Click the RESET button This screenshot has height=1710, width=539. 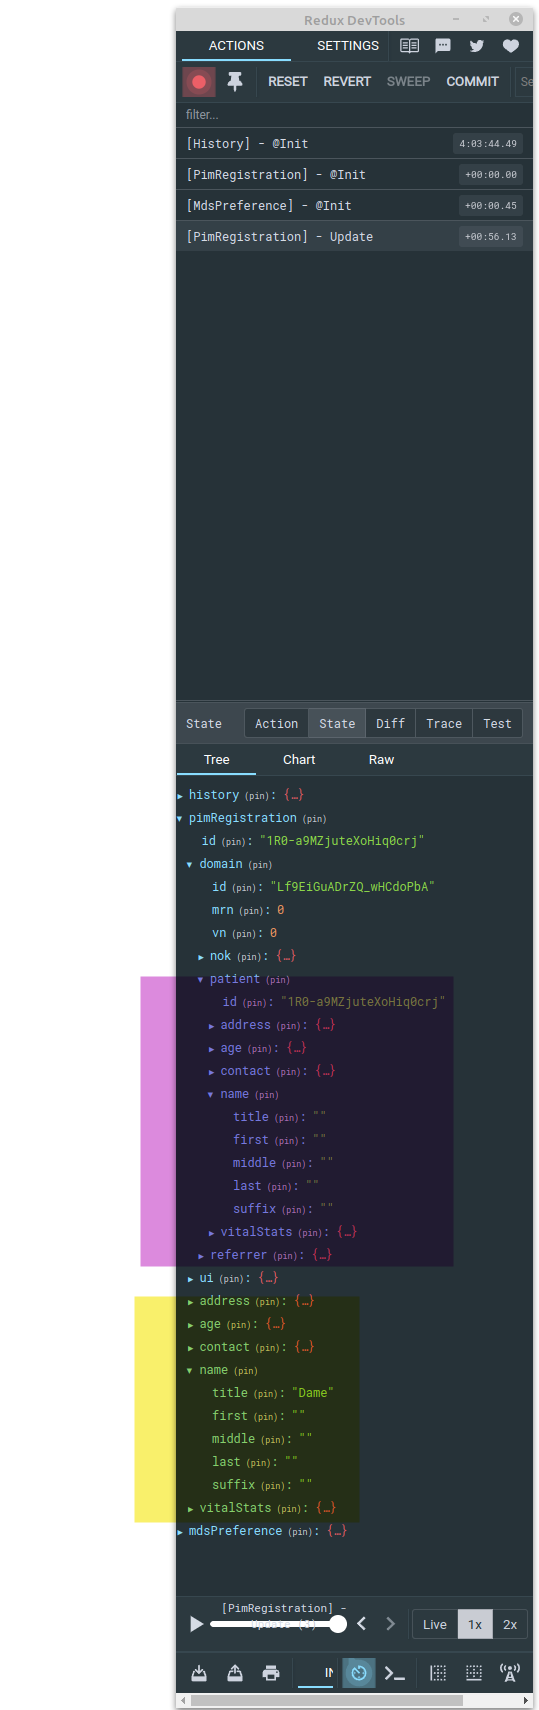point(288,82)
